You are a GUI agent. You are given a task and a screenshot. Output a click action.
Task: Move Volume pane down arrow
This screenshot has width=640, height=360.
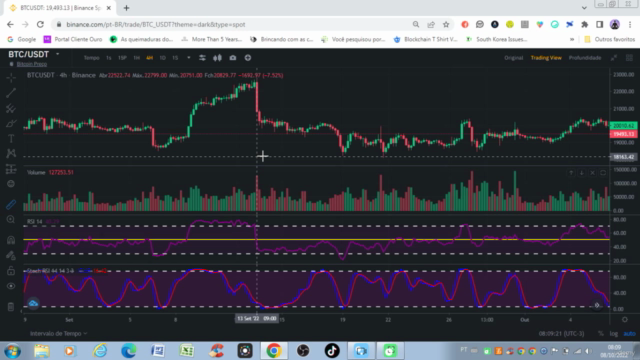click(x=582, y=173)
